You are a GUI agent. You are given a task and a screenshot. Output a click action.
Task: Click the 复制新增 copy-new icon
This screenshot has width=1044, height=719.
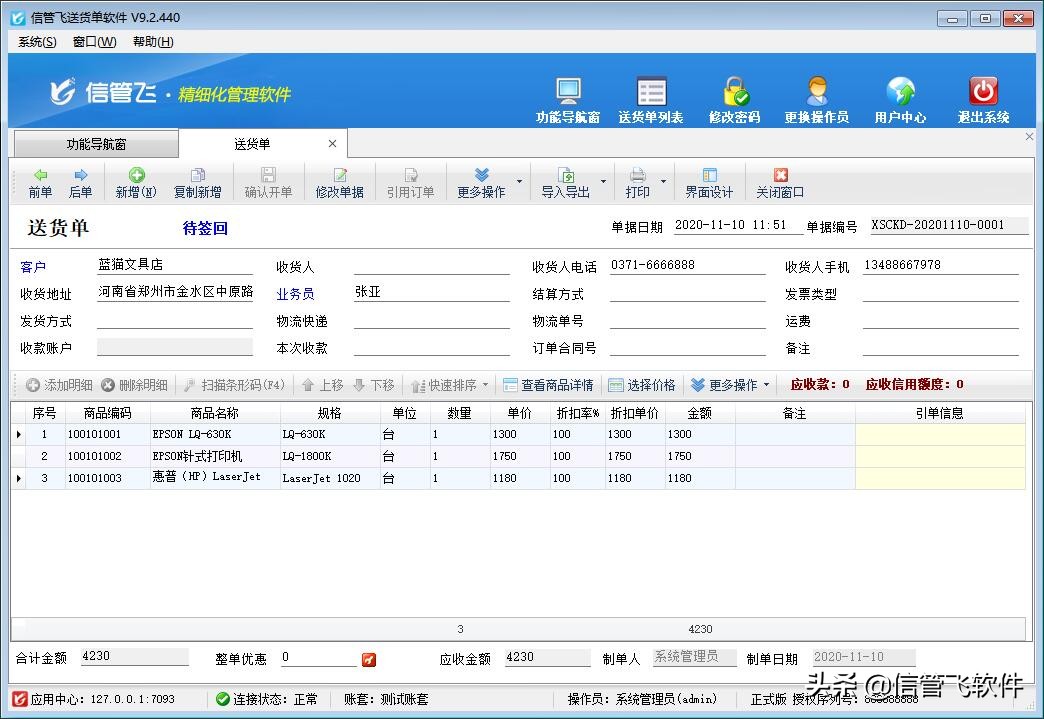[197, 182]
